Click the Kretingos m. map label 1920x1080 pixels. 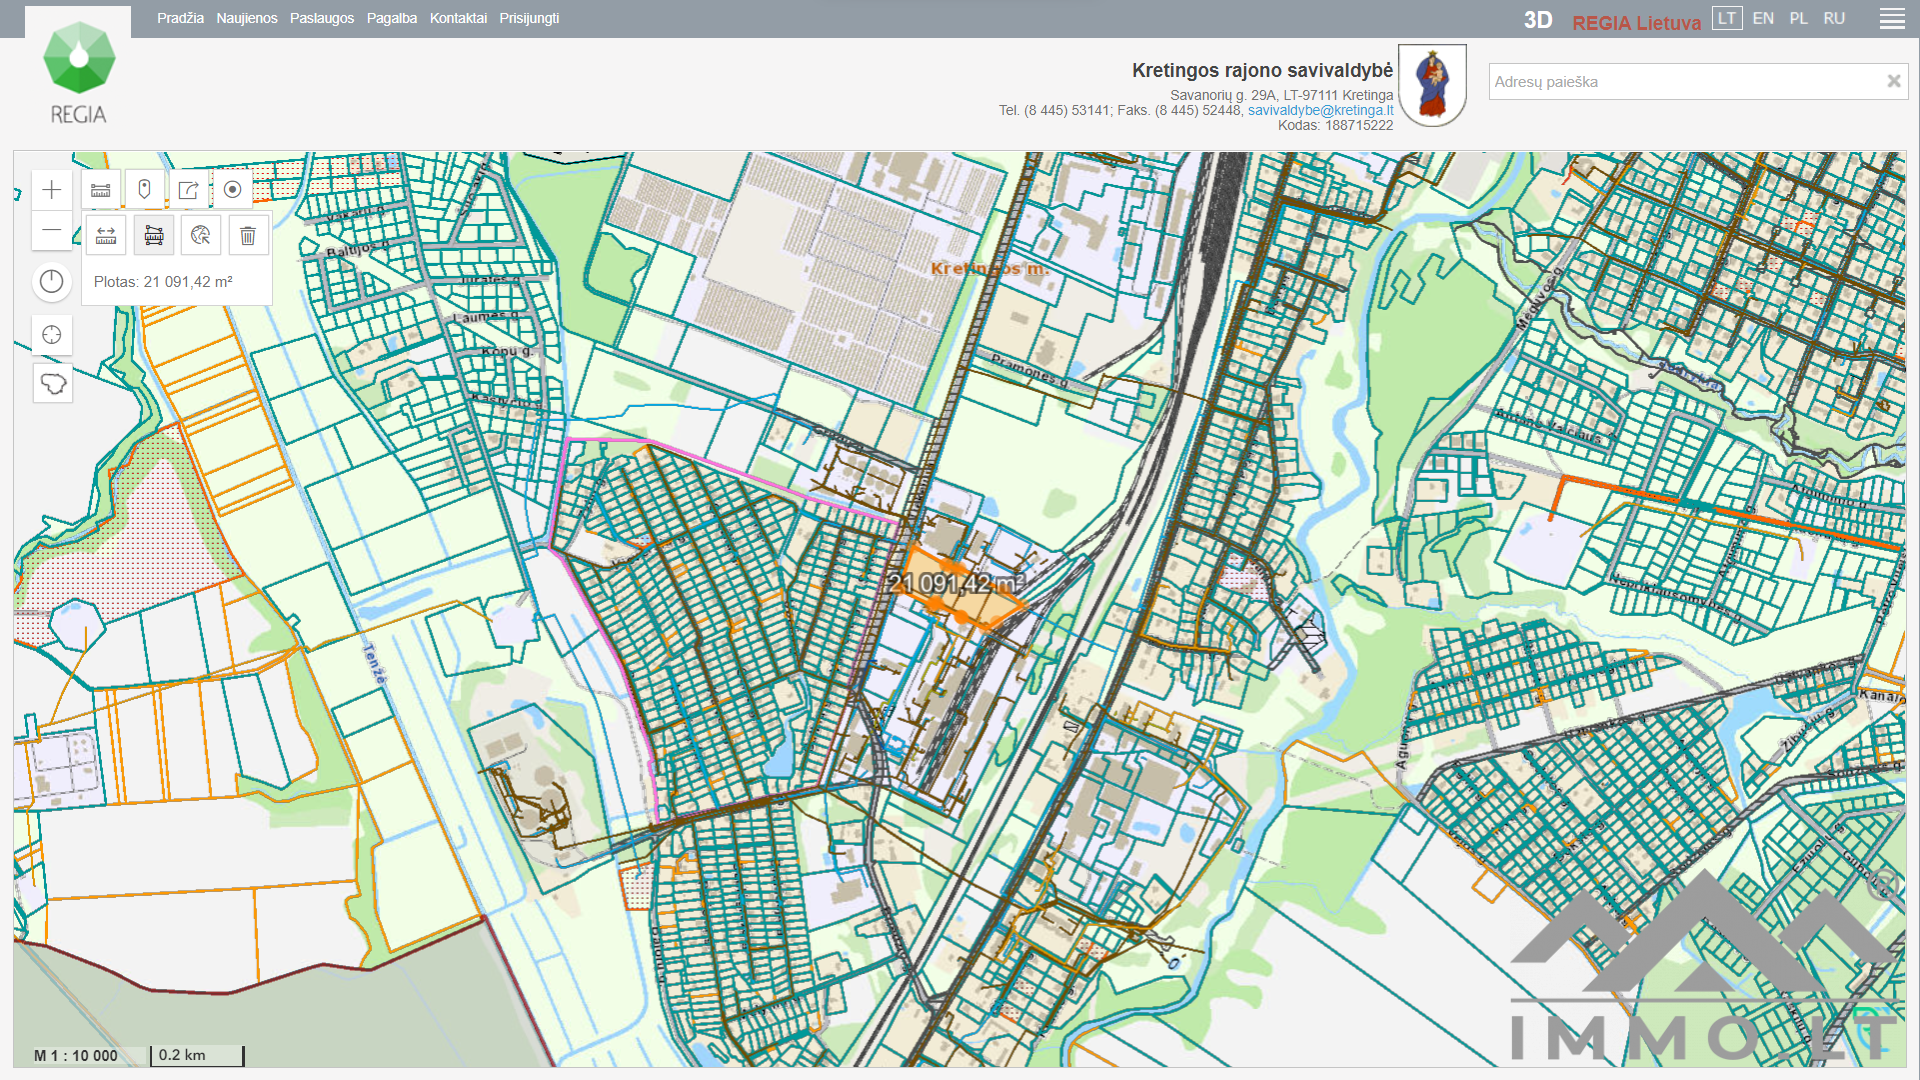(x=989, y=268)
